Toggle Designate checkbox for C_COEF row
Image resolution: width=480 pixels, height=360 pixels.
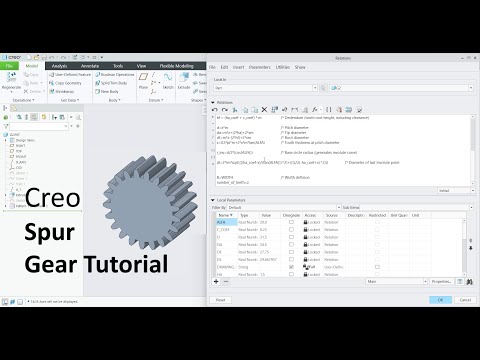coord(291,230)
